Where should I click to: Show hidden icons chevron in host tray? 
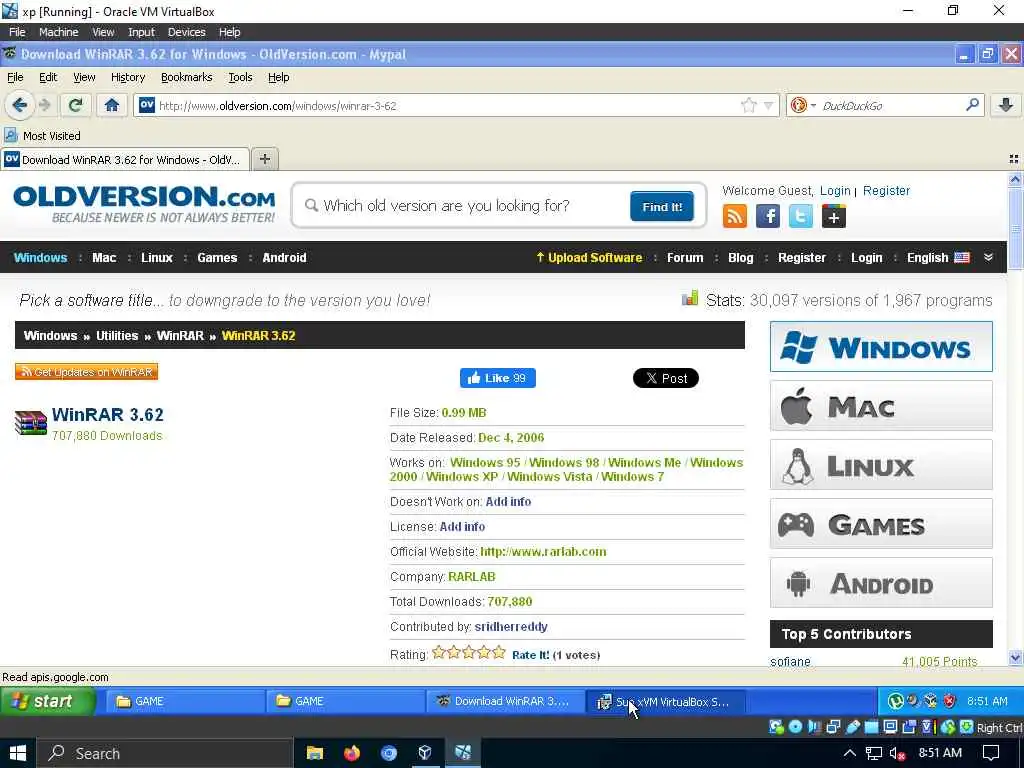coord(849,754)
